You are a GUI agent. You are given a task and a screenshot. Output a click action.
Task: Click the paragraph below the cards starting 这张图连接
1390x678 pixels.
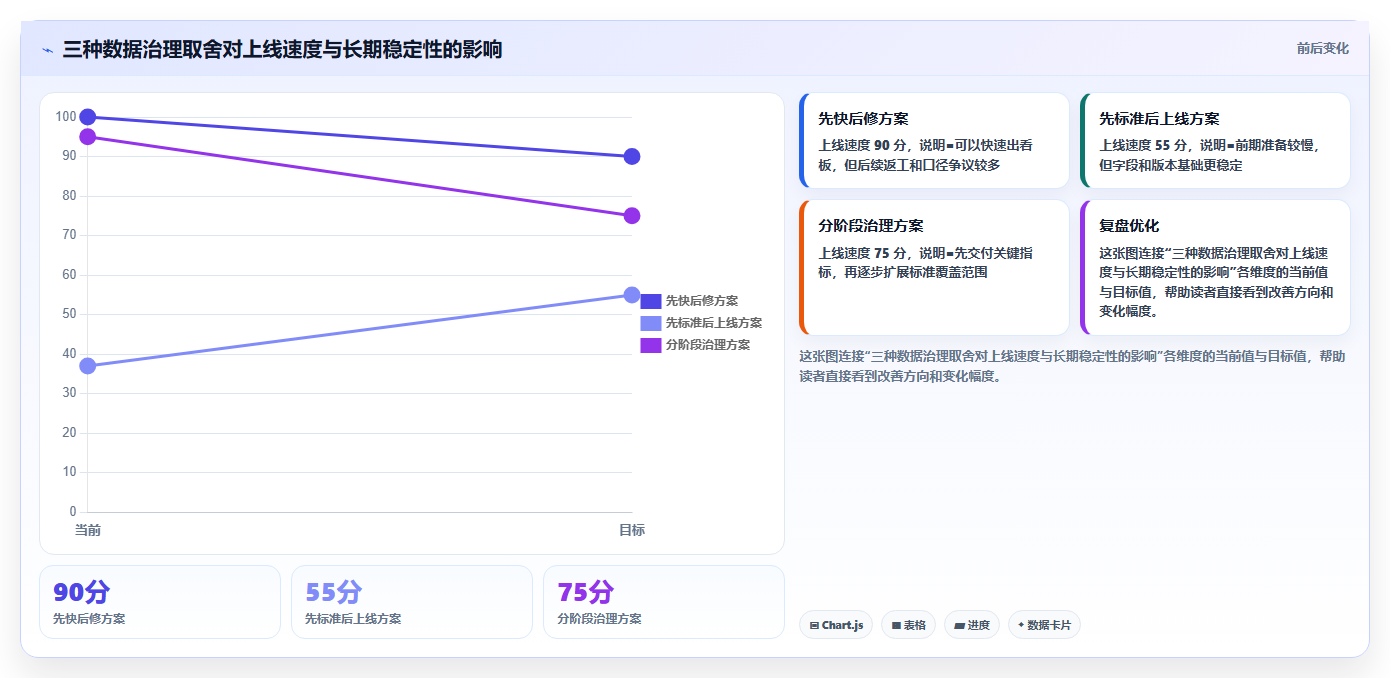tap(1073, 366)
